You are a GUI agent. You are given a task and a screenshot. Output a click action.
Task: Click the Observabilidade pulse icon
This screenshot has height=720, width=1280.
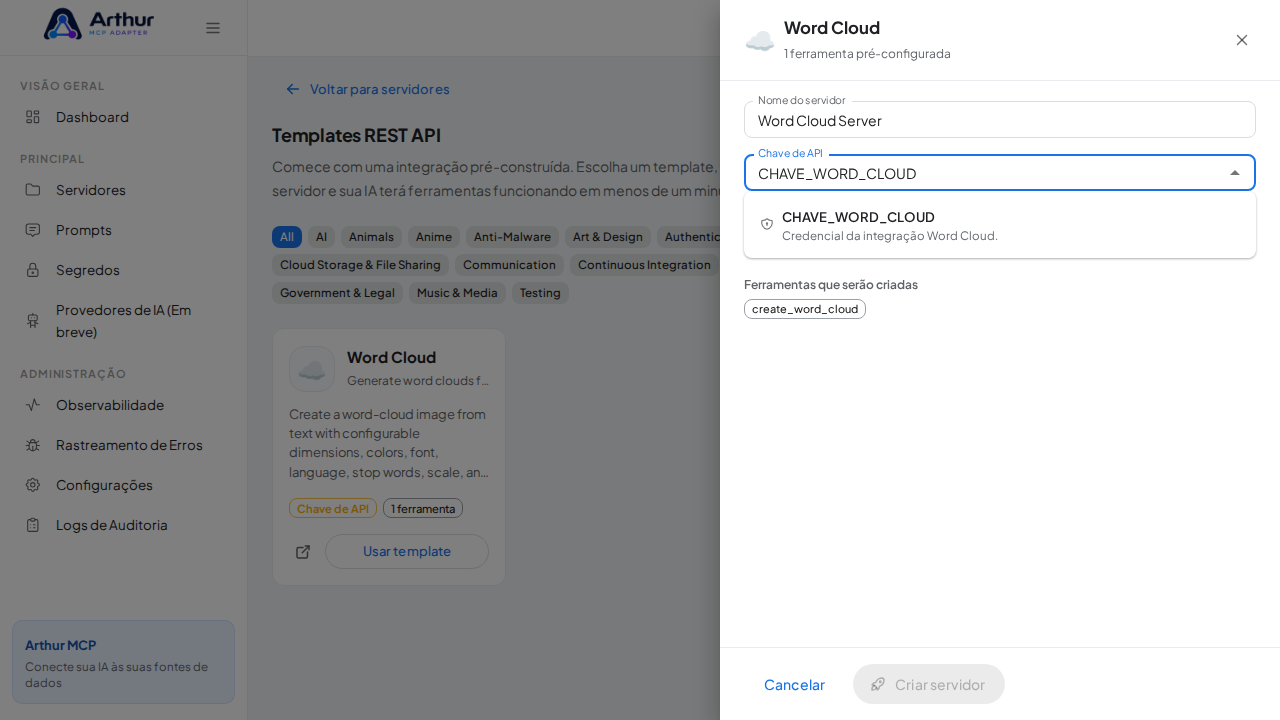33,405
